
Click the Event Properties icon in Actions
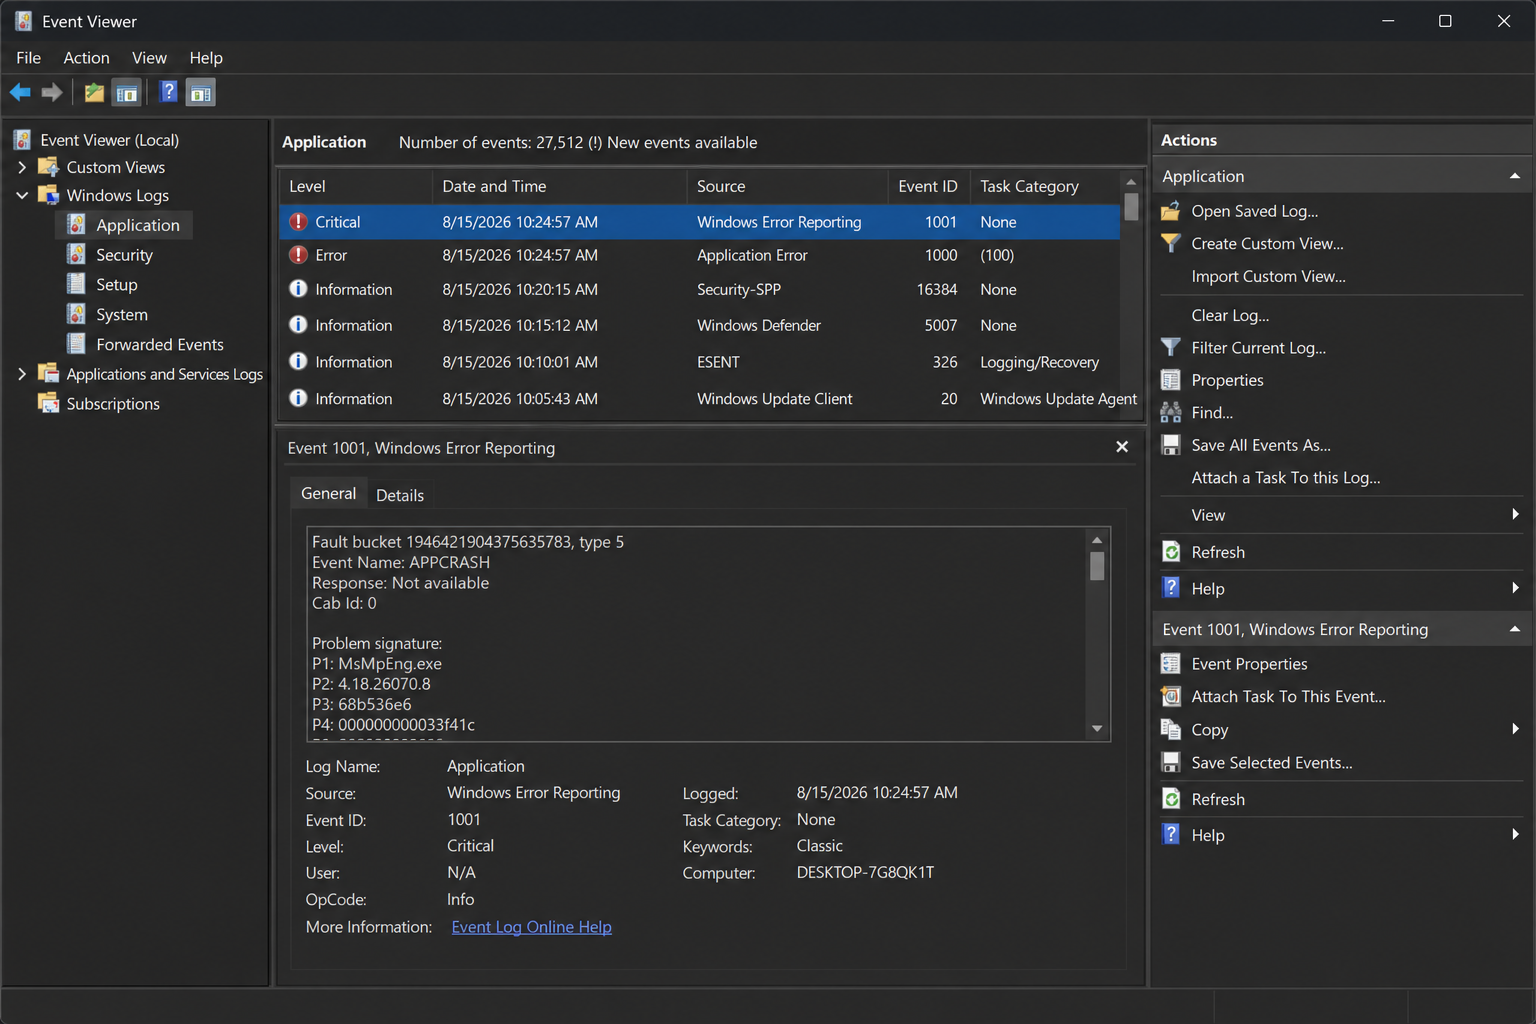[x=1171, y=664]
